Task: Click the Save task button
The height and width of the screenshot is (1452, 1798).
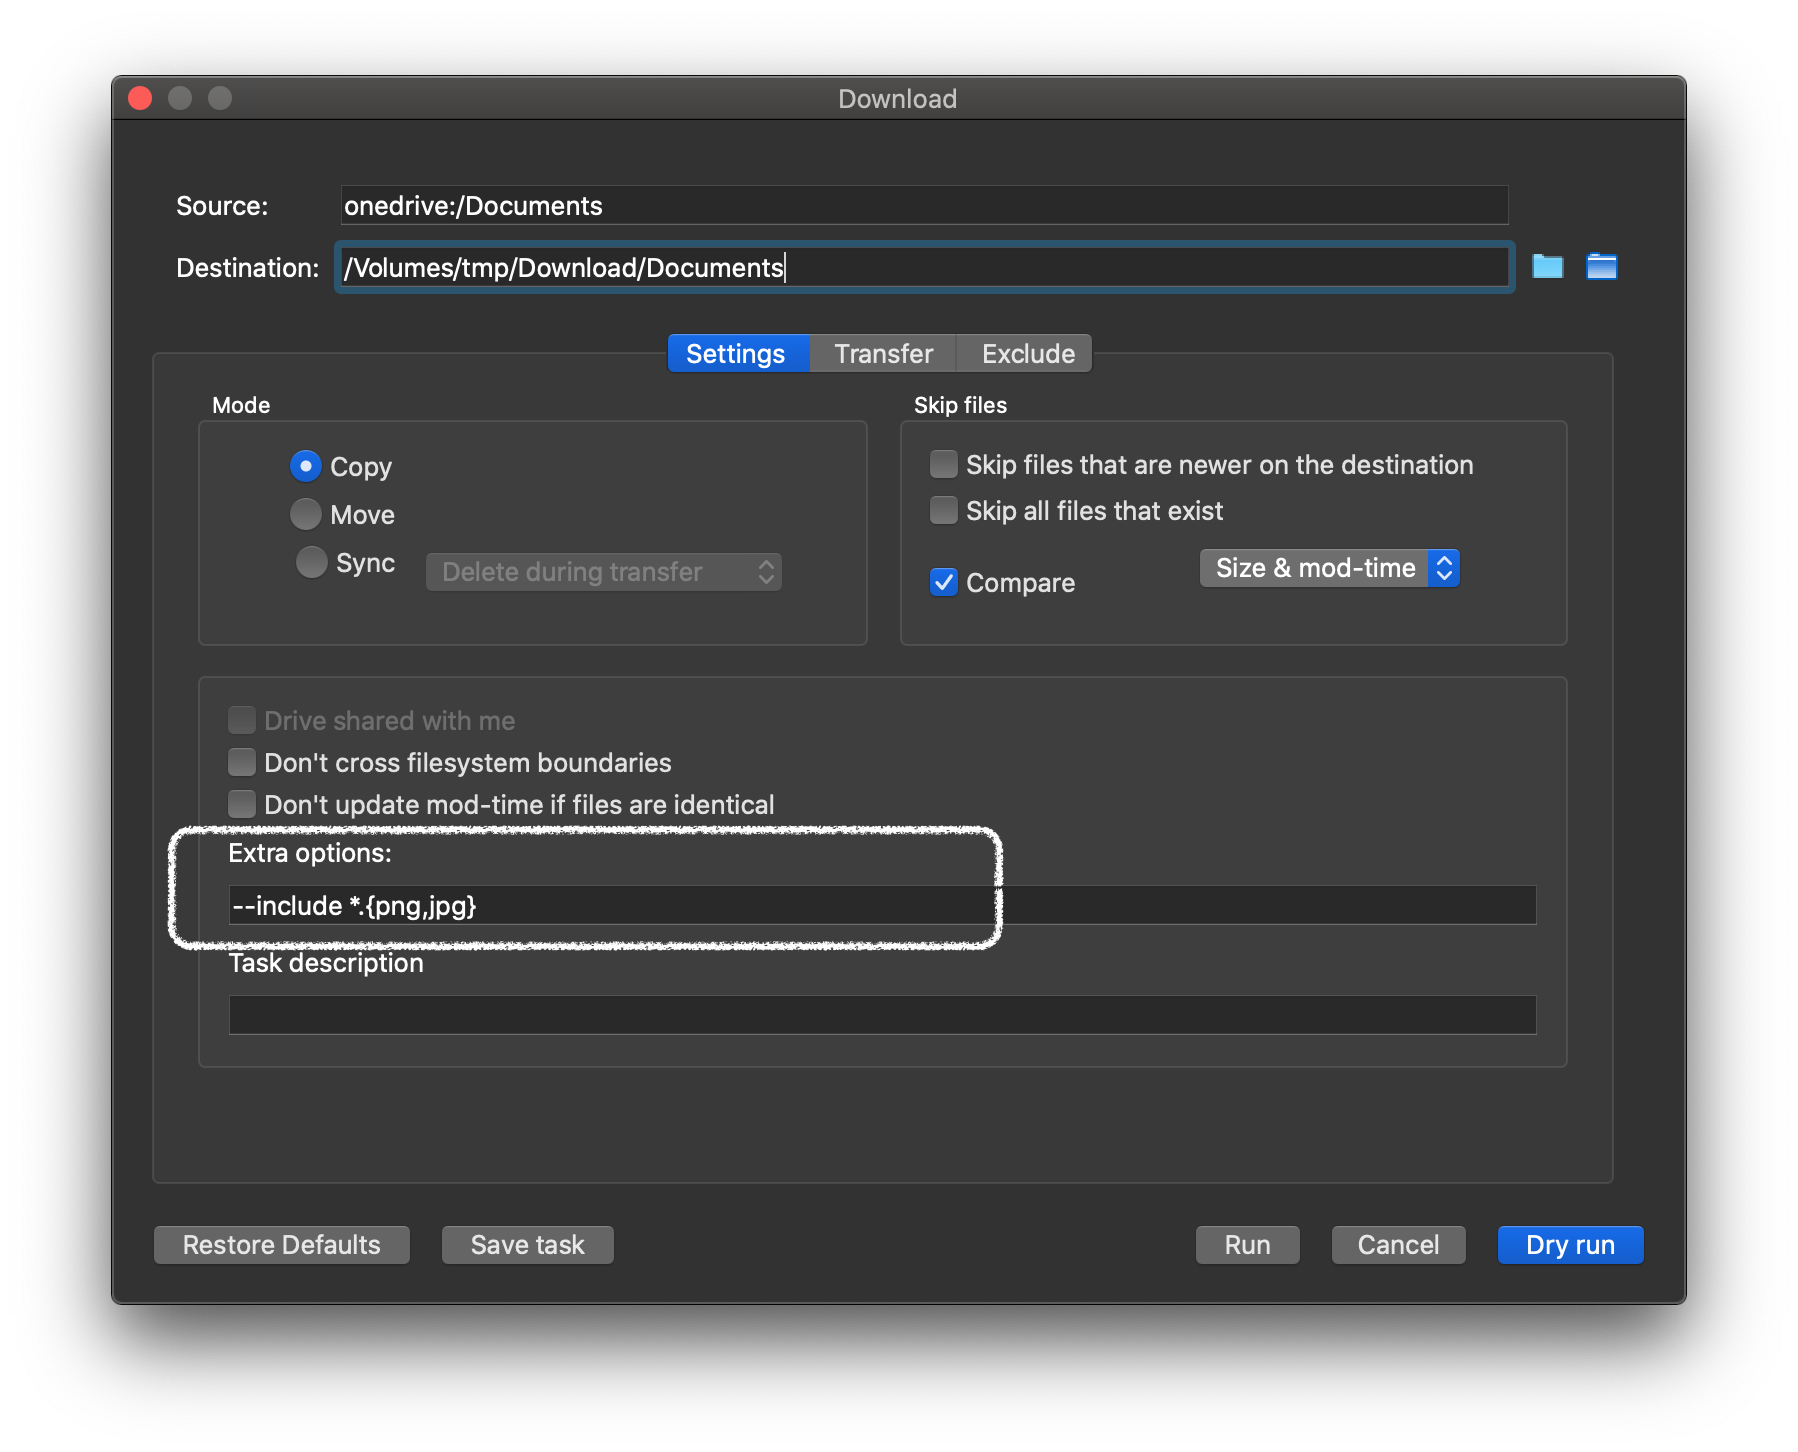Action: pyautogui.click(x=527, y=1245)
